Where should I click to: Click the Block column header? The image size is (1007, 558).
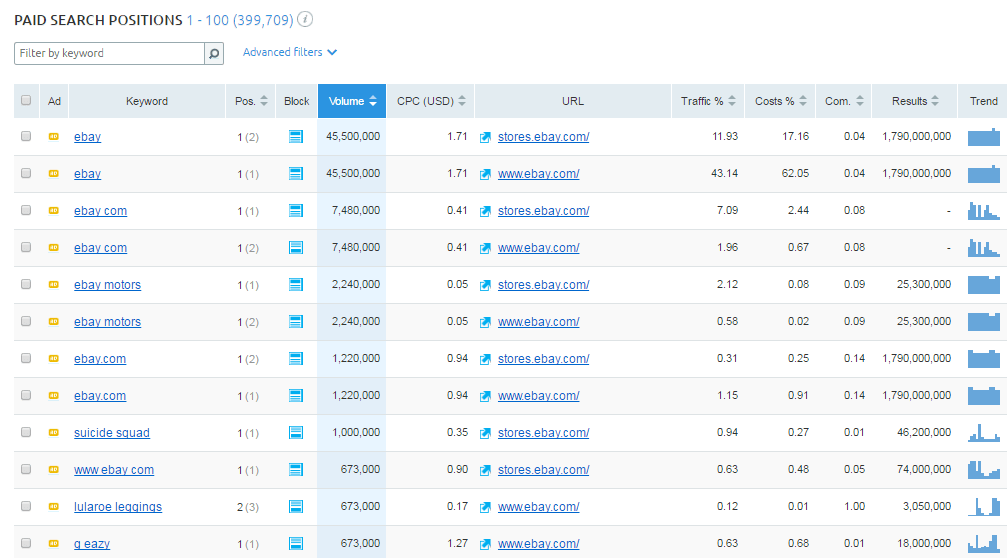(x=297, y=101)
